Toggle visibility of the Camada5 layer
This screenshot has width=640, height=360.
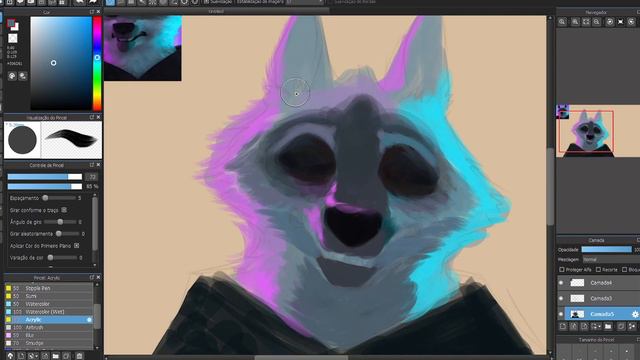click(x=561, y=314)
